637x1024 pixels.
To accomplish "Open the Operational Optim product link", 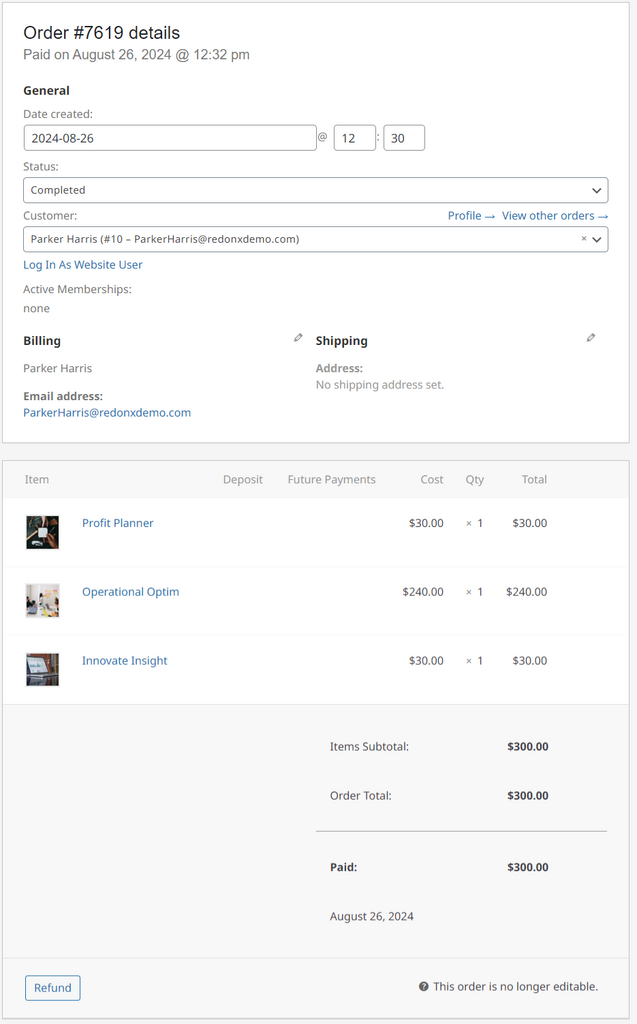I will [x=130, y=592].
